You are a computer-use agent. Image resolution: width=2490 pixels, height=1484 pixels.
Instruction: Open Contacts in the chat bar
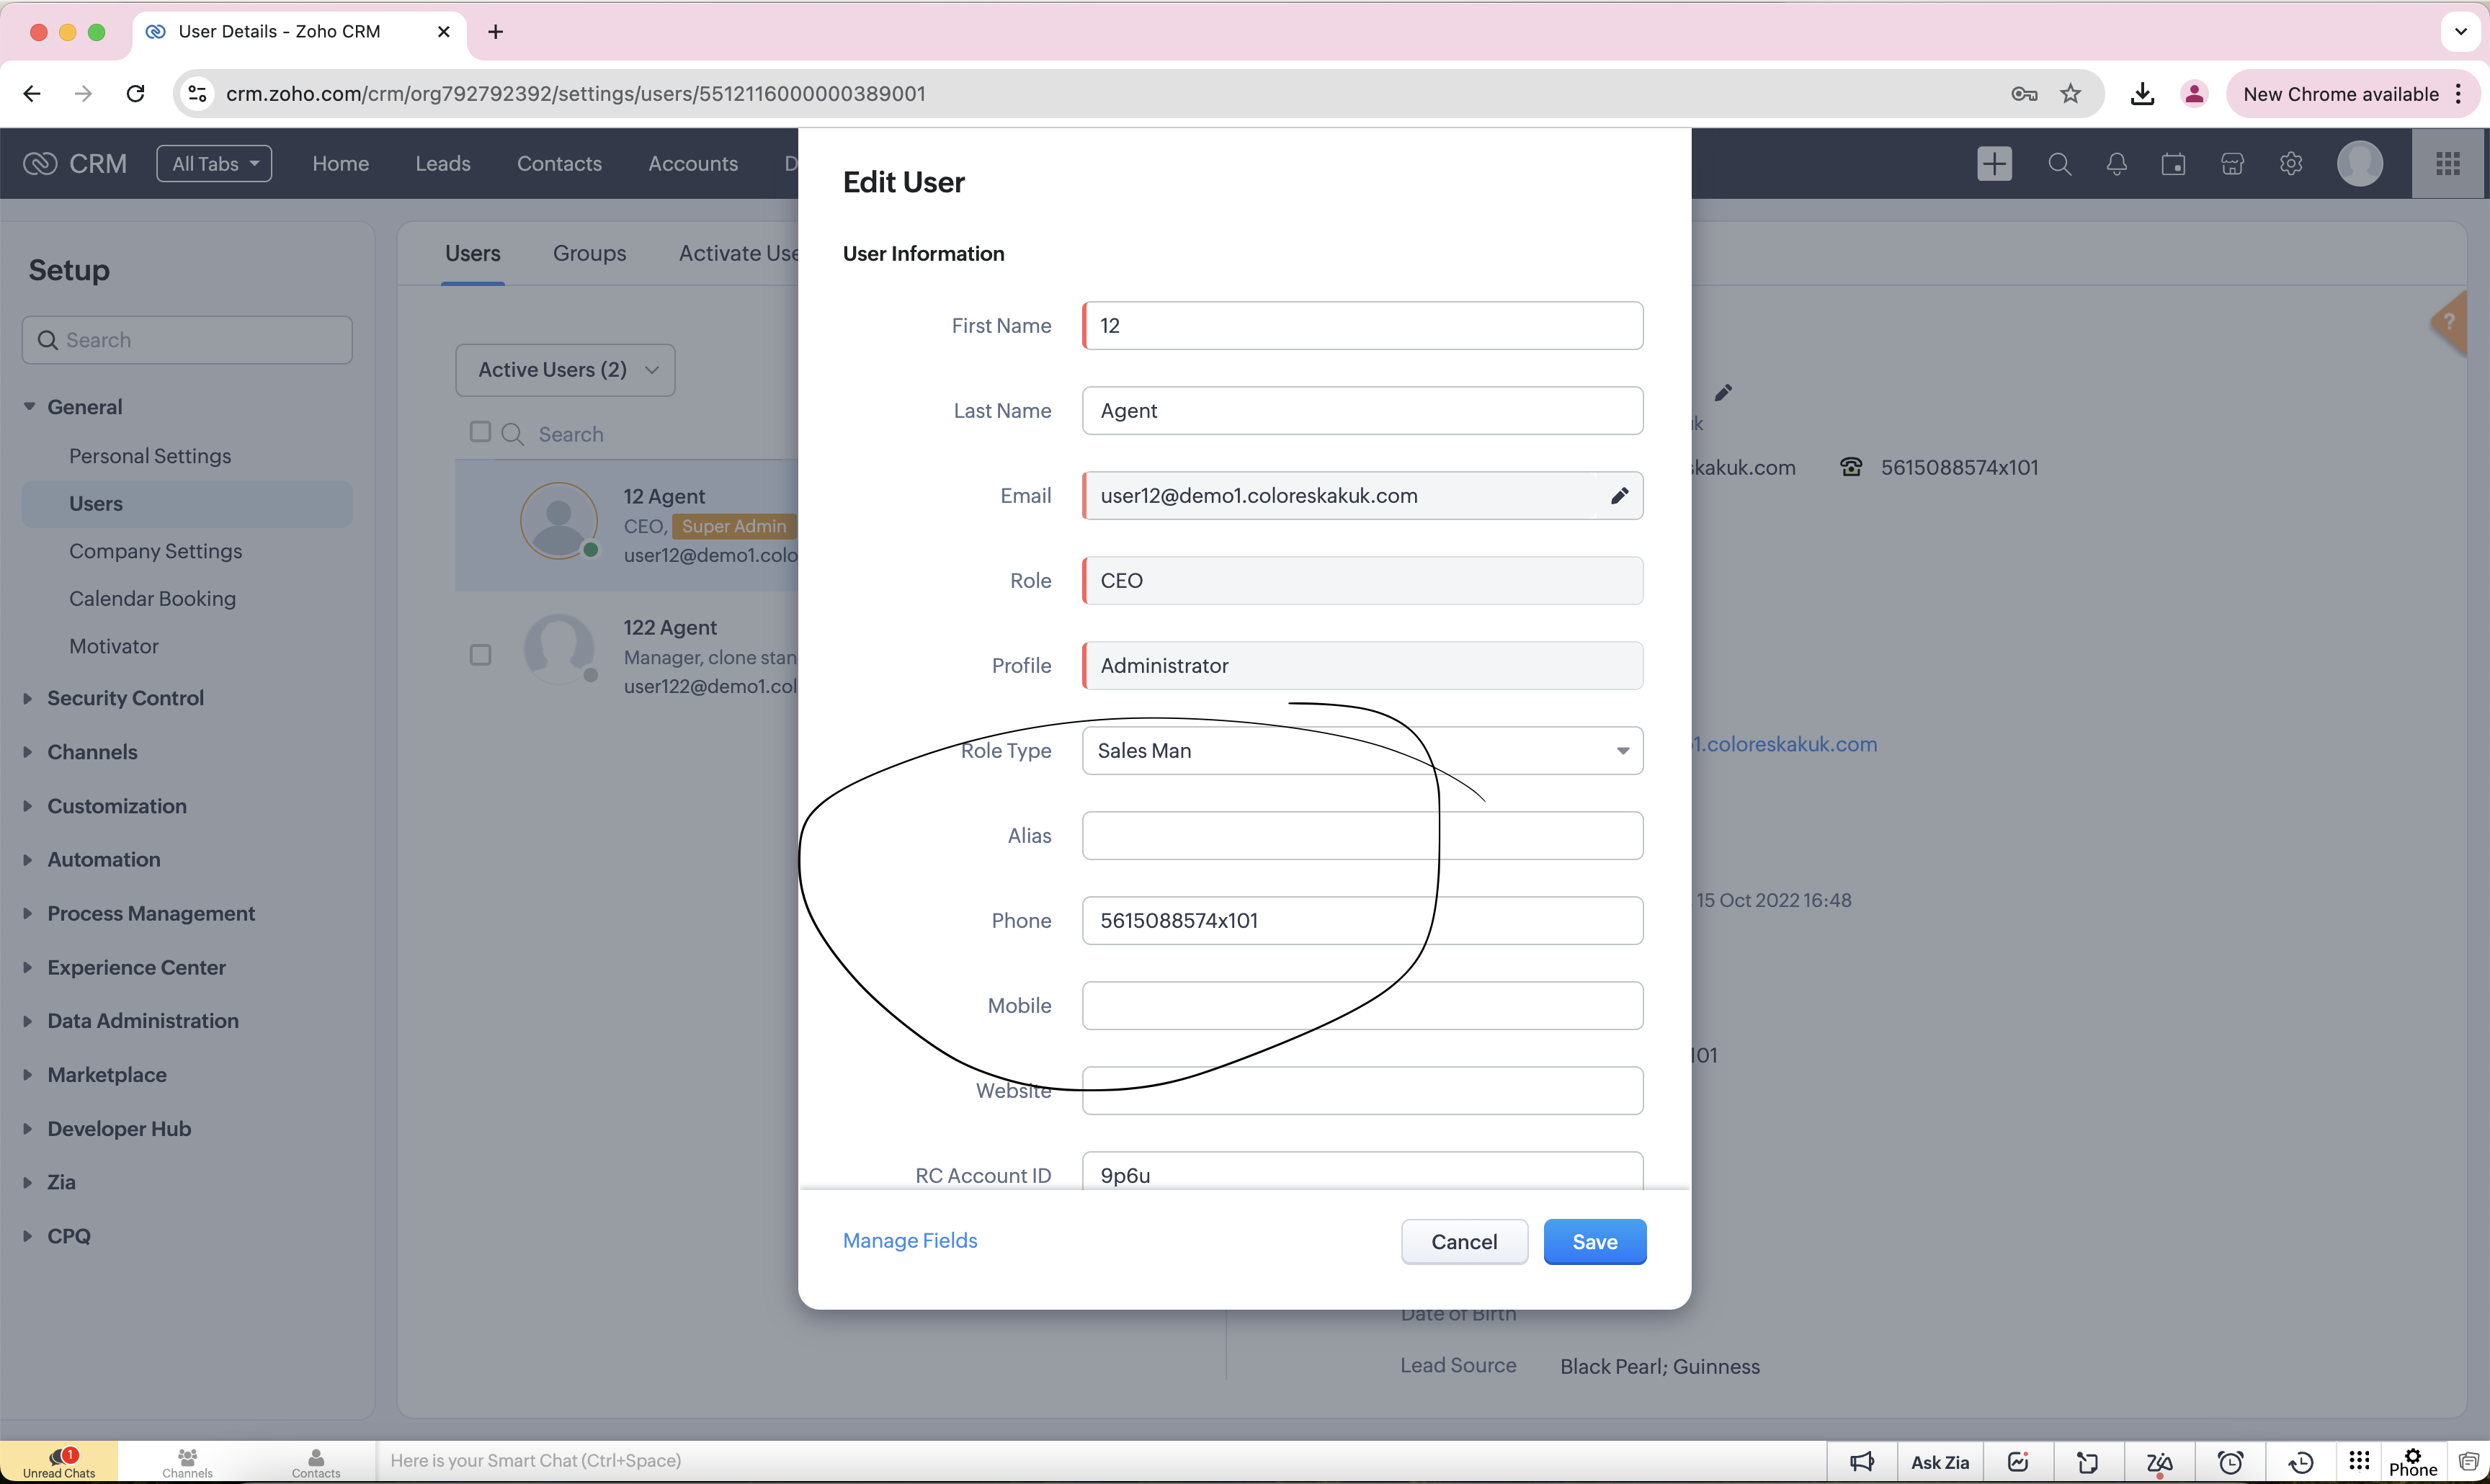(x=316, y=1462)
